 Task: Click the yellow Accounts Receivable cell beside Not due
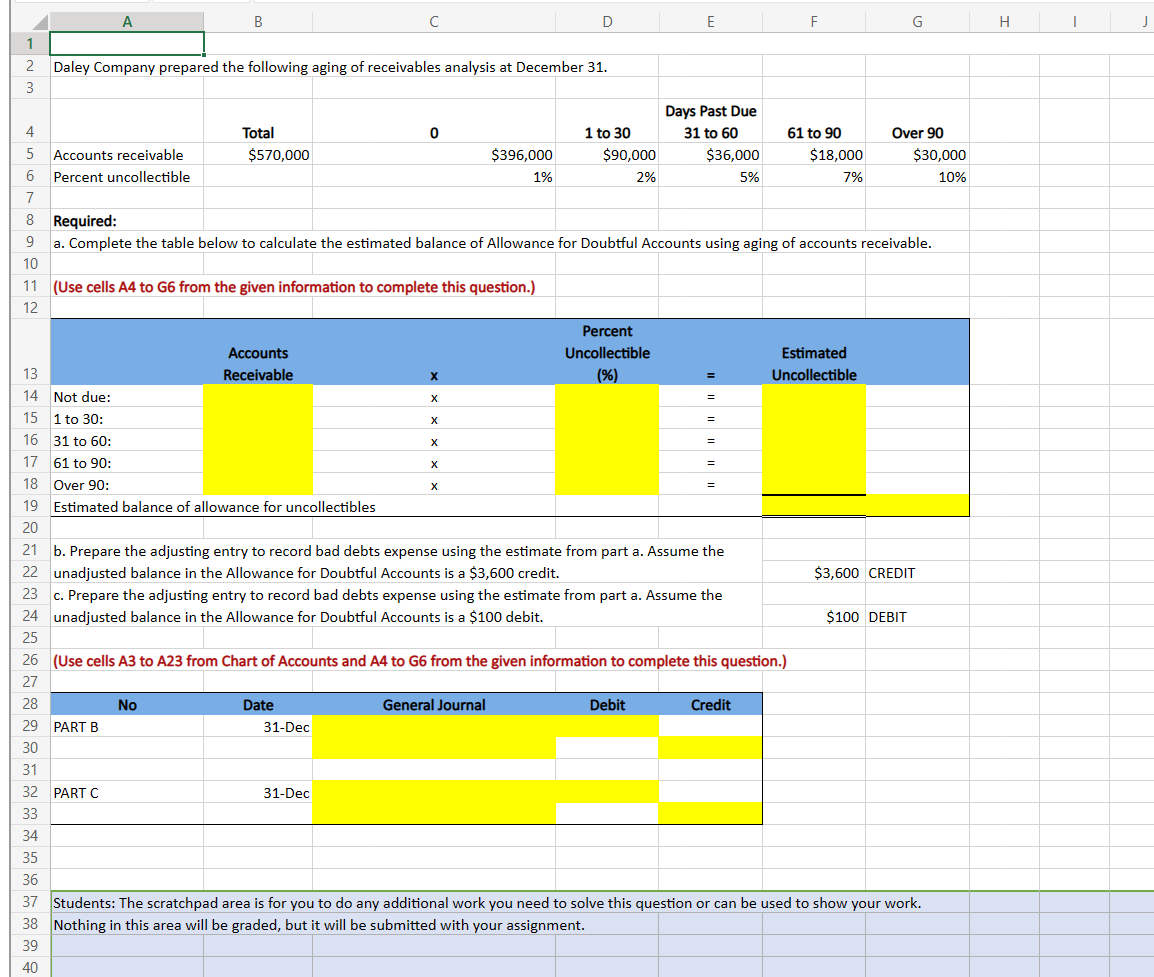(258, 397)
